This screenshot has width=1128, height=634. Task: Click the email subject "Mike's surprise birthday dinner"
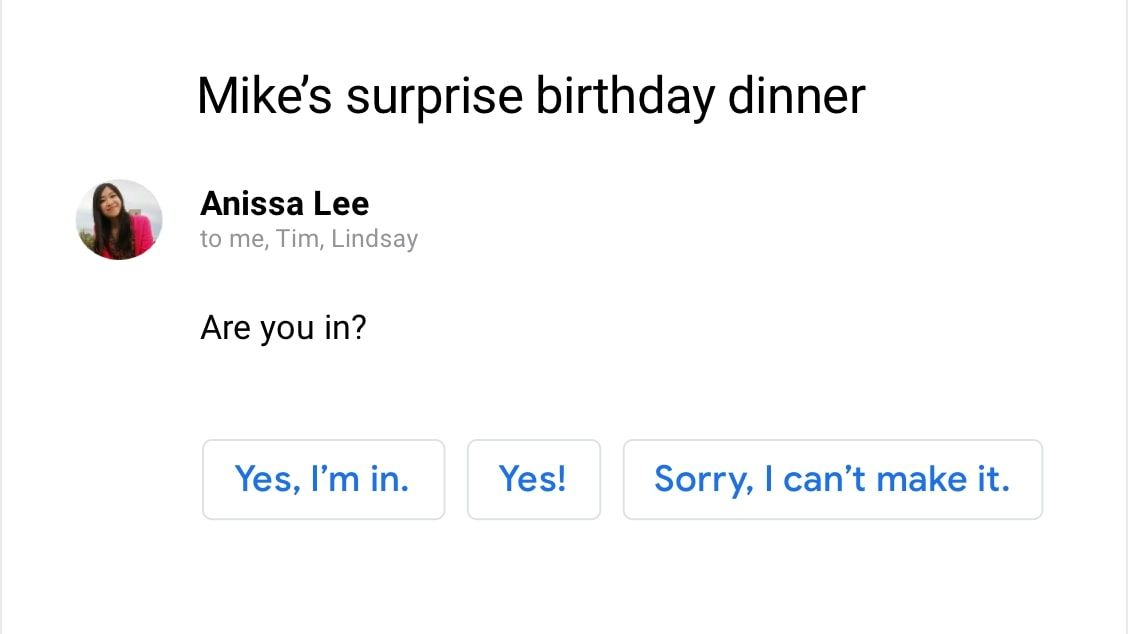coord(530,96)
